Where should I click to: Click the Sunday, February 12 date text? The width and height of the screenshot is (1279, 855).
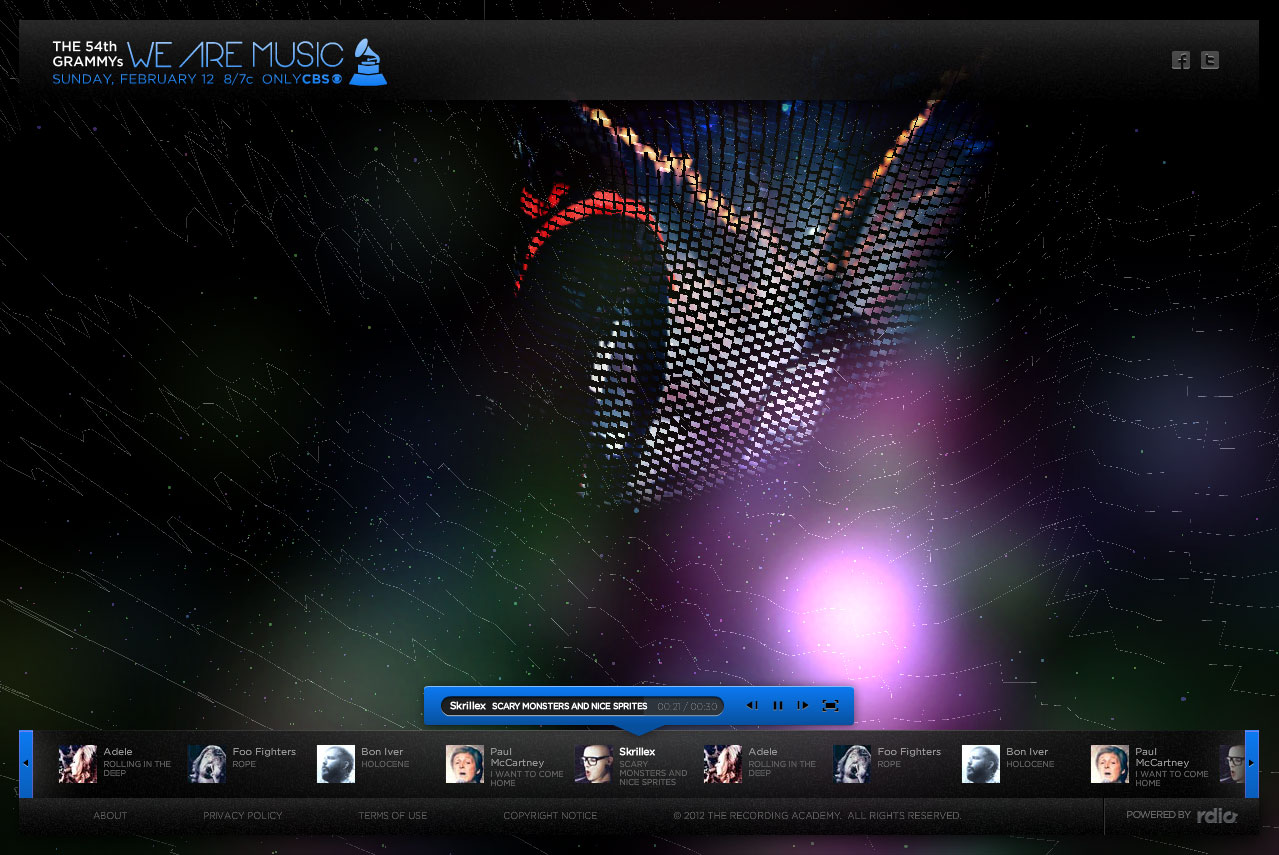tap(133, 79)
